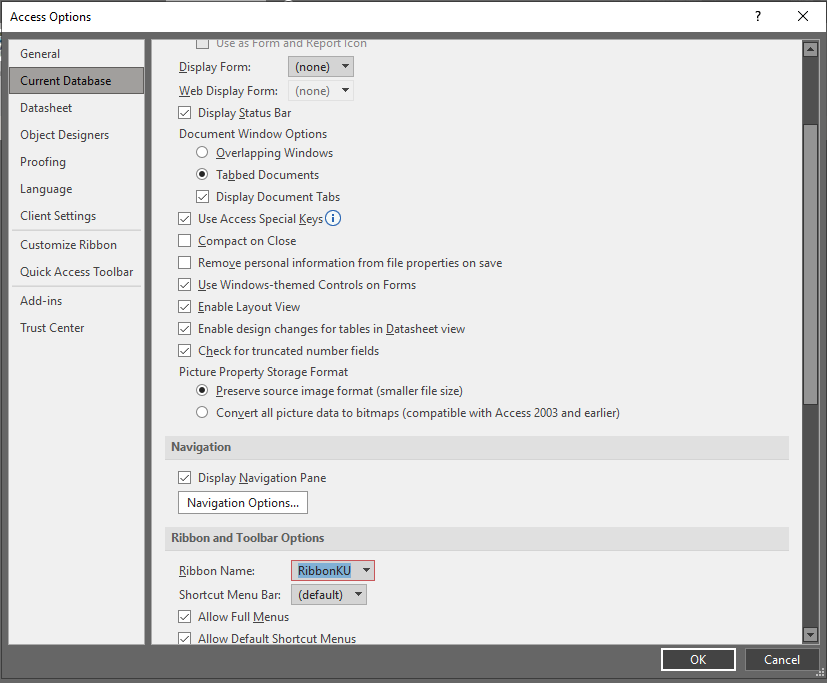Screen dimensions: 827x683
Task: Select Convert all picture data to bitmaps
Action: tap(202, 412)
